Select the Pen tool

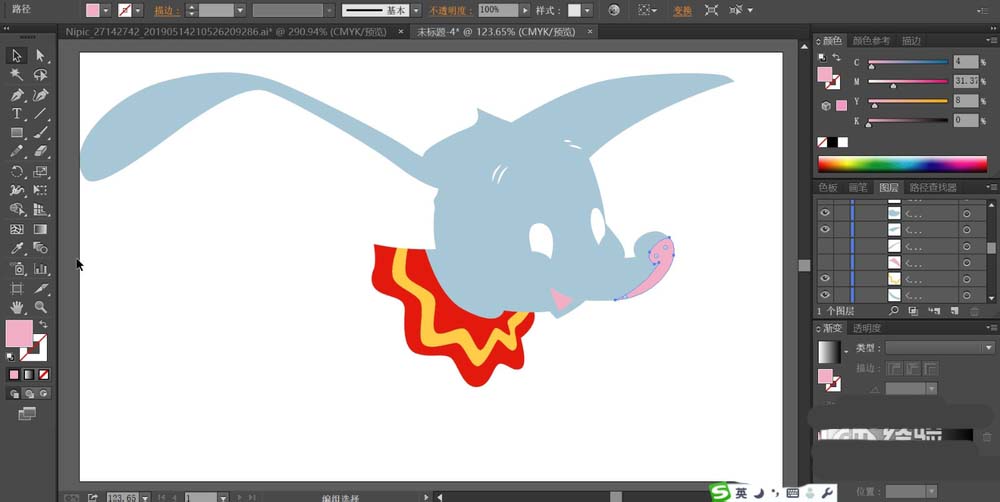[x=17, y=95]
